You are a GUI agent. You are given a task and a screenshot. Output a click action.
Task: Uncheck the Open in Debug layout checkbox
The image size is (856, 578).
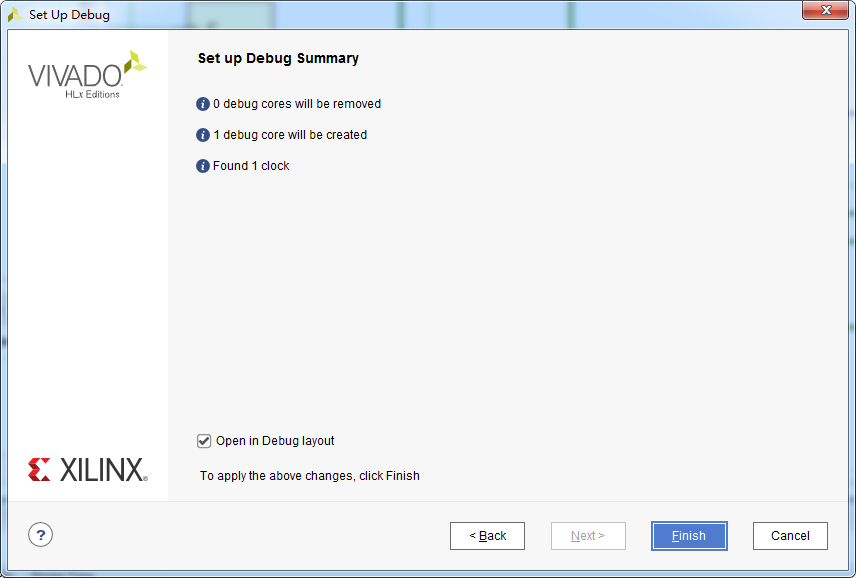click(x=204, y=441)
